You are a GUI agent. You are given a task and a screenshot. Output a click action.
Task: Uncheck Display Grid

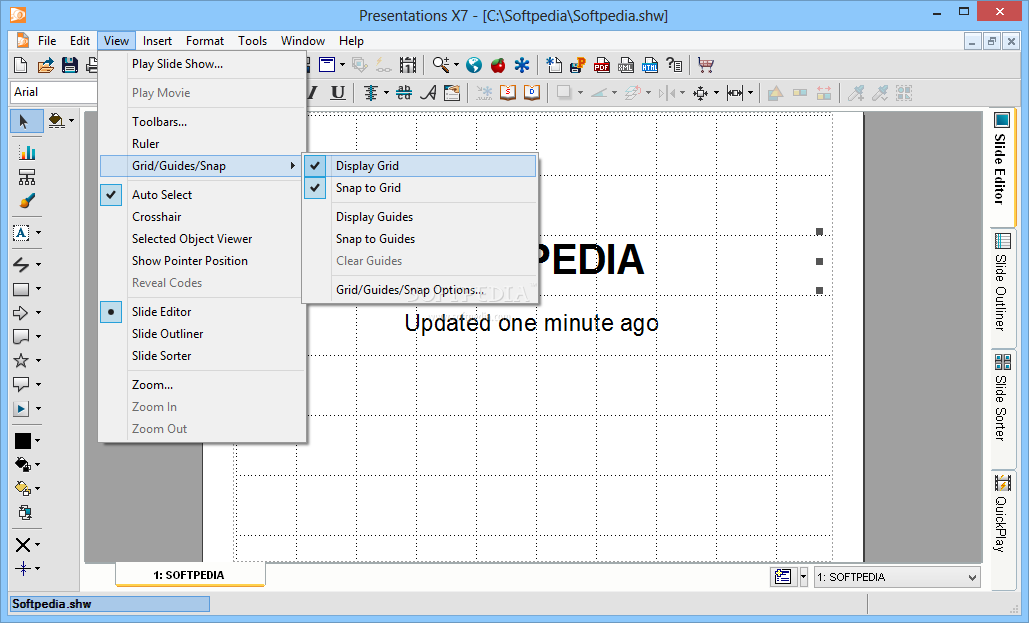tap(419, 166)
